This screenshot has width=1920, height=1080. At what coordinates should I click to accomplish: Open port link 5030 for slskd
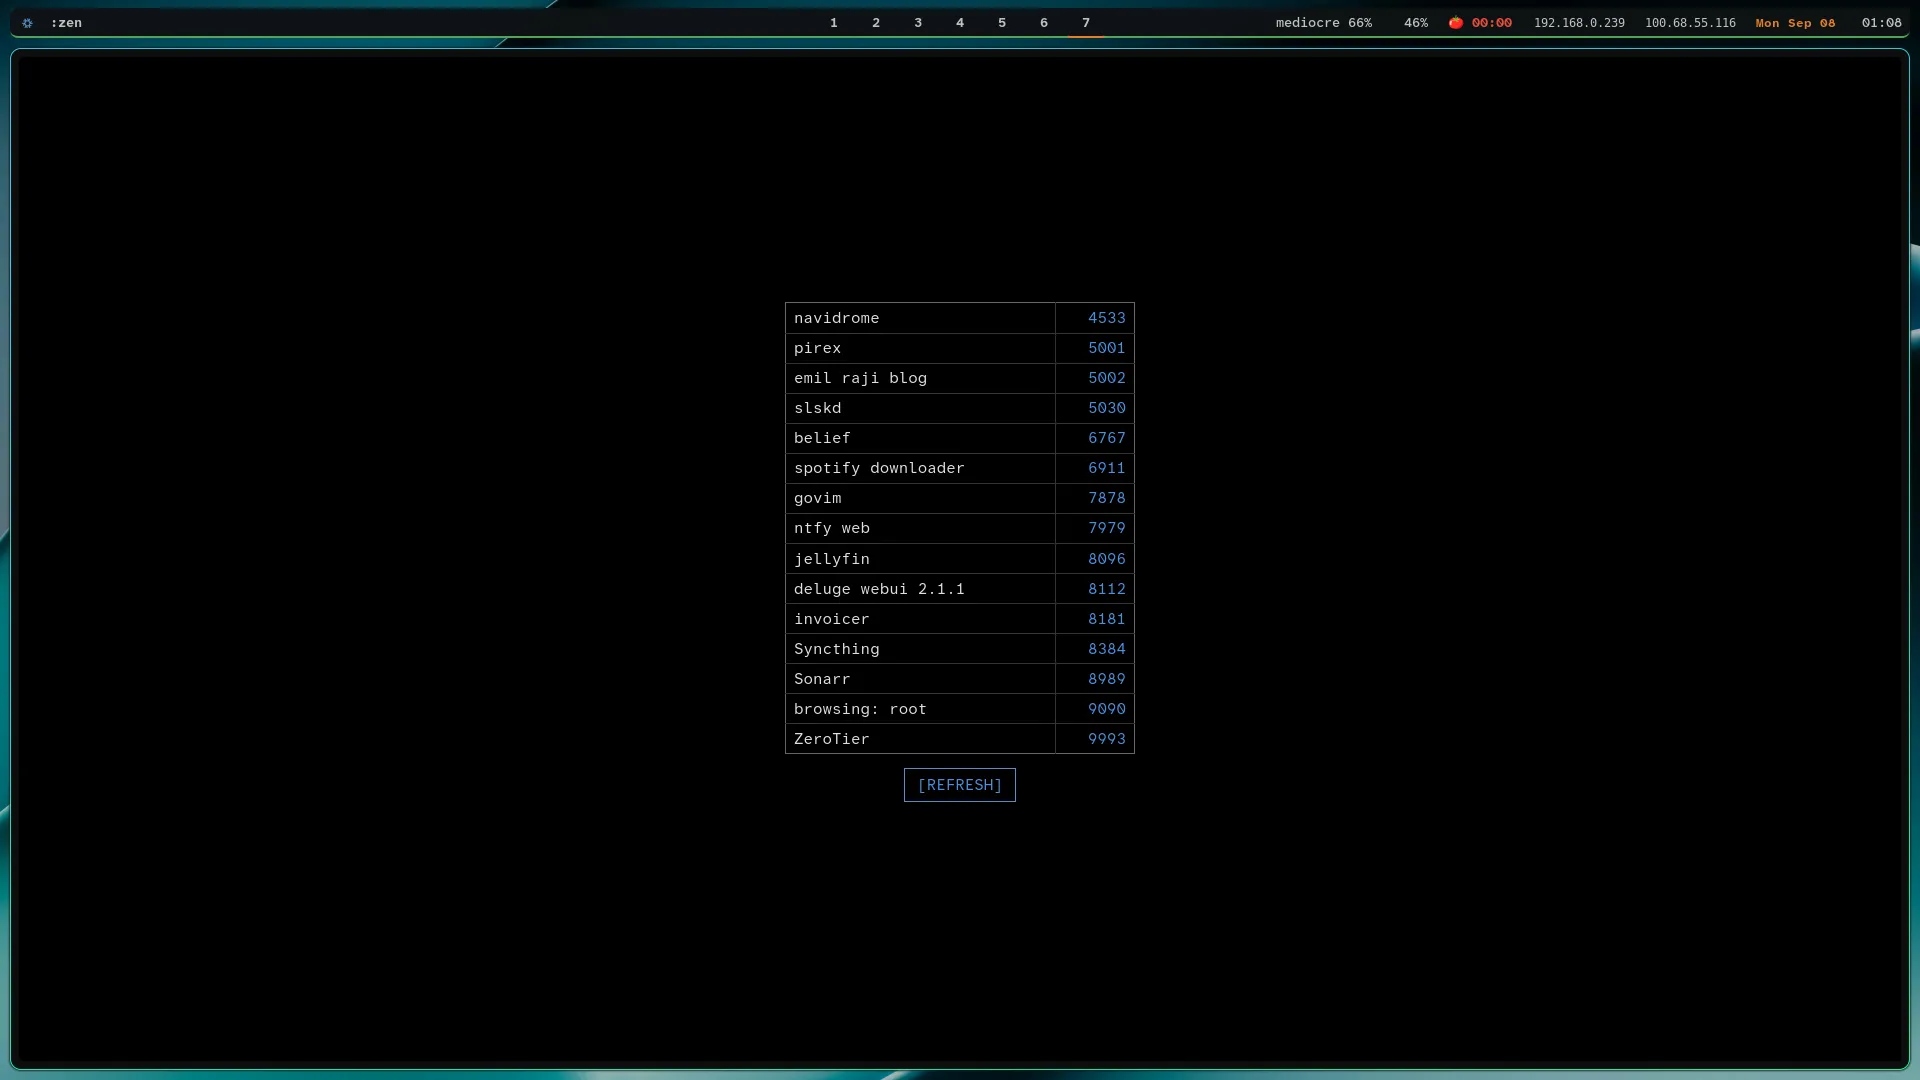[1106, 408]
